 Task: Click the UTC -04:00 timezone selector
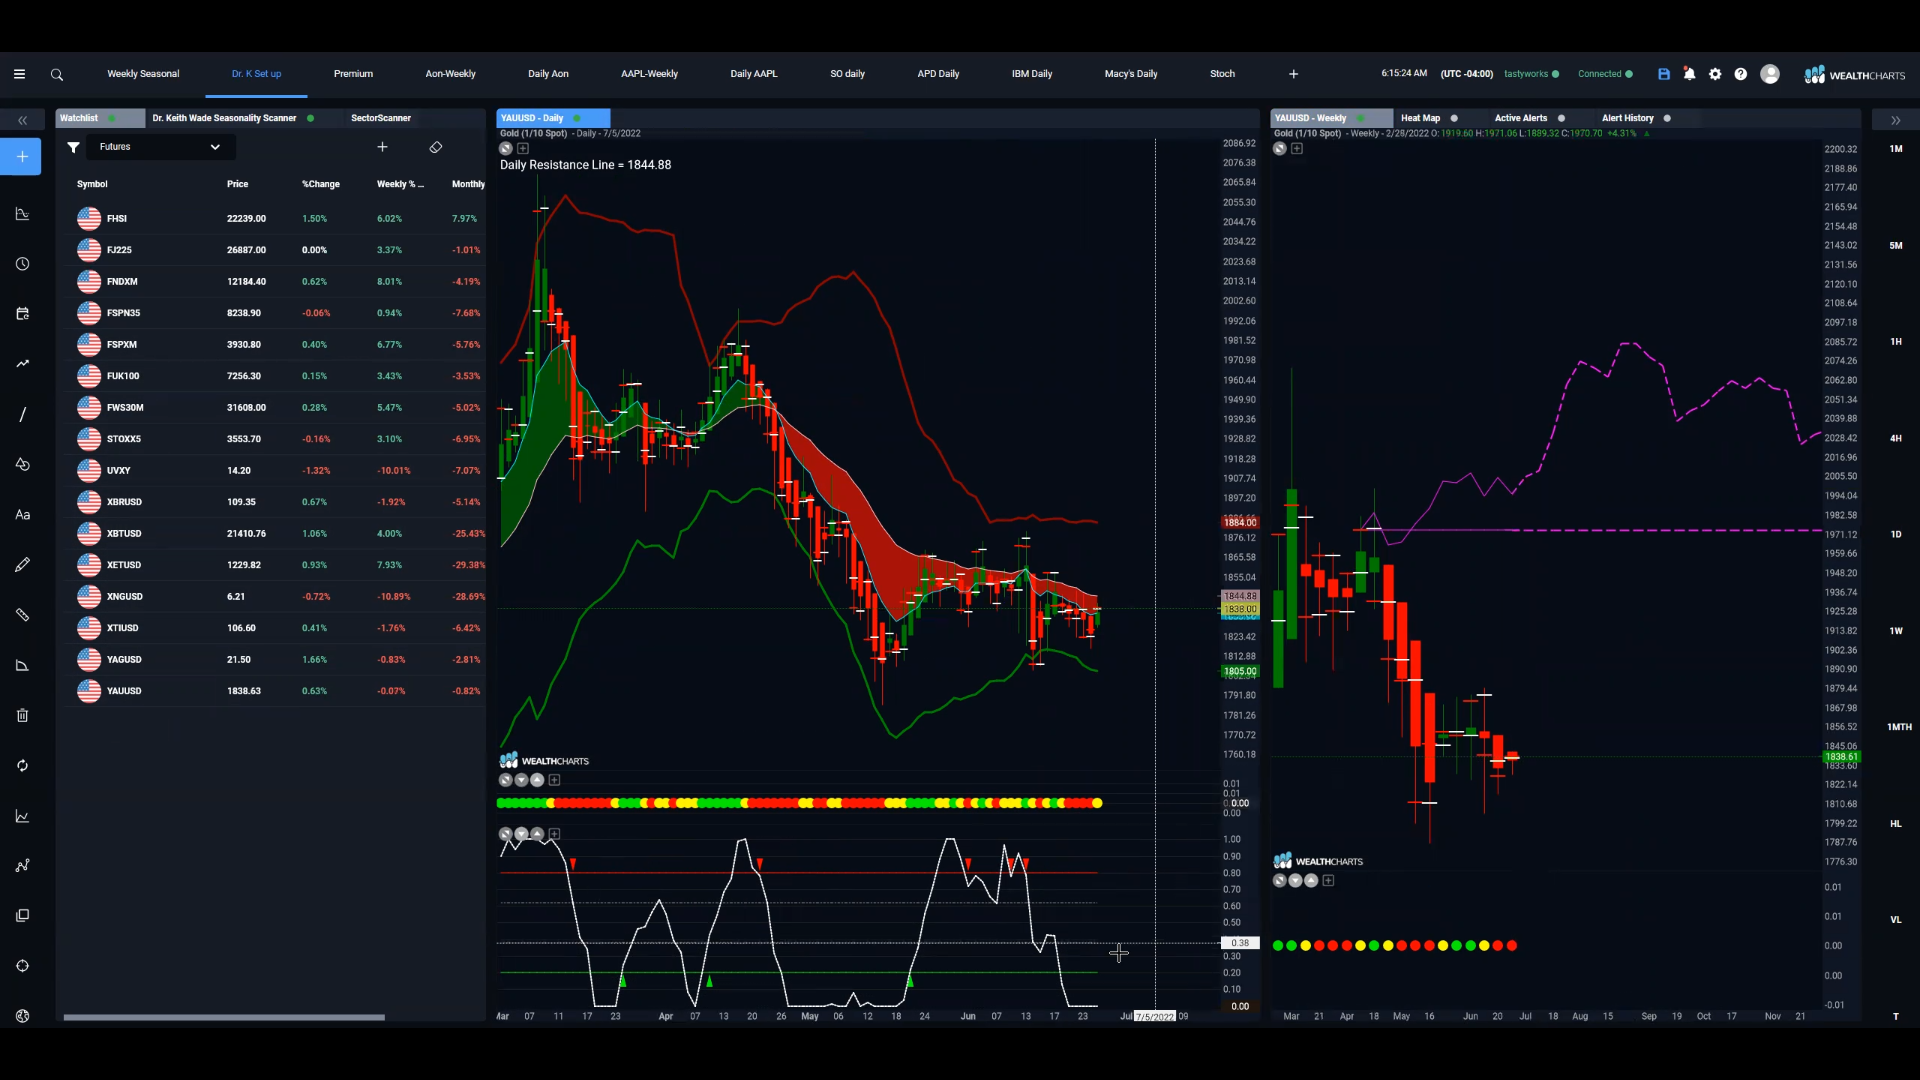coord(1467,74)
